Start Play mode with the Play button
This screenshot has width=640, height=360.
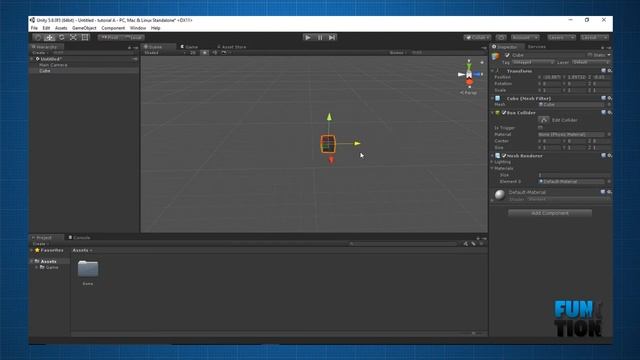pyautogui.click(x=308, y=38)
